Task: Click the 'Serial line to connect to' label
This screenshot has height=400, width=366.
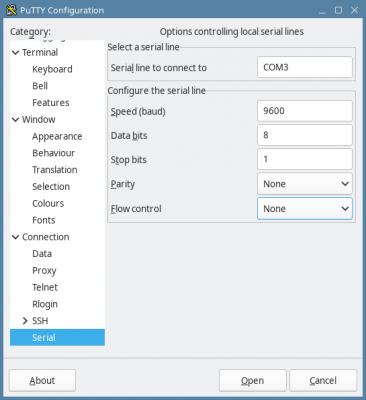Action: coord(159,68)
